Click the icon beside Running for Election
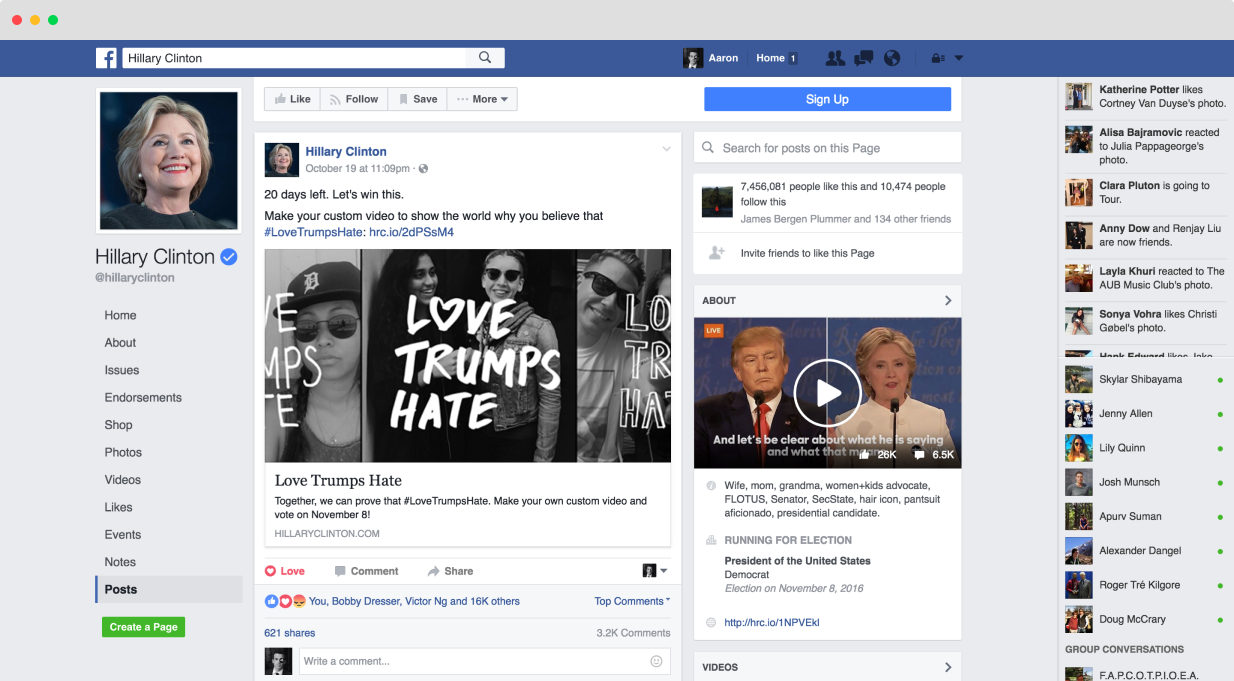Screen dimensions: 1234x681 pyautogui.click(x=711, y=540)
